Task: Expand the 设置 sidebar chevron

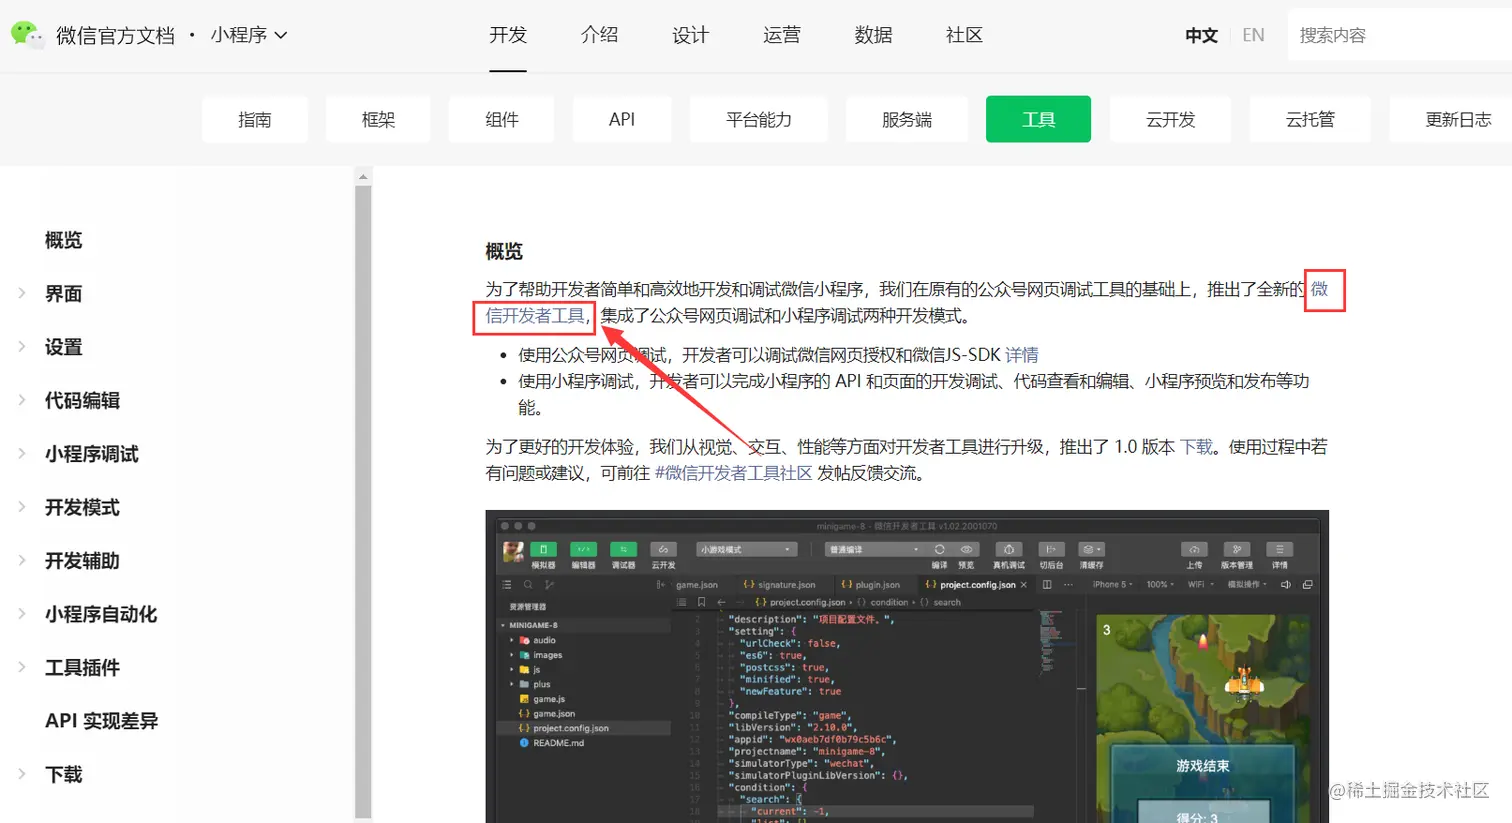Action: click(x=22, y=346)
